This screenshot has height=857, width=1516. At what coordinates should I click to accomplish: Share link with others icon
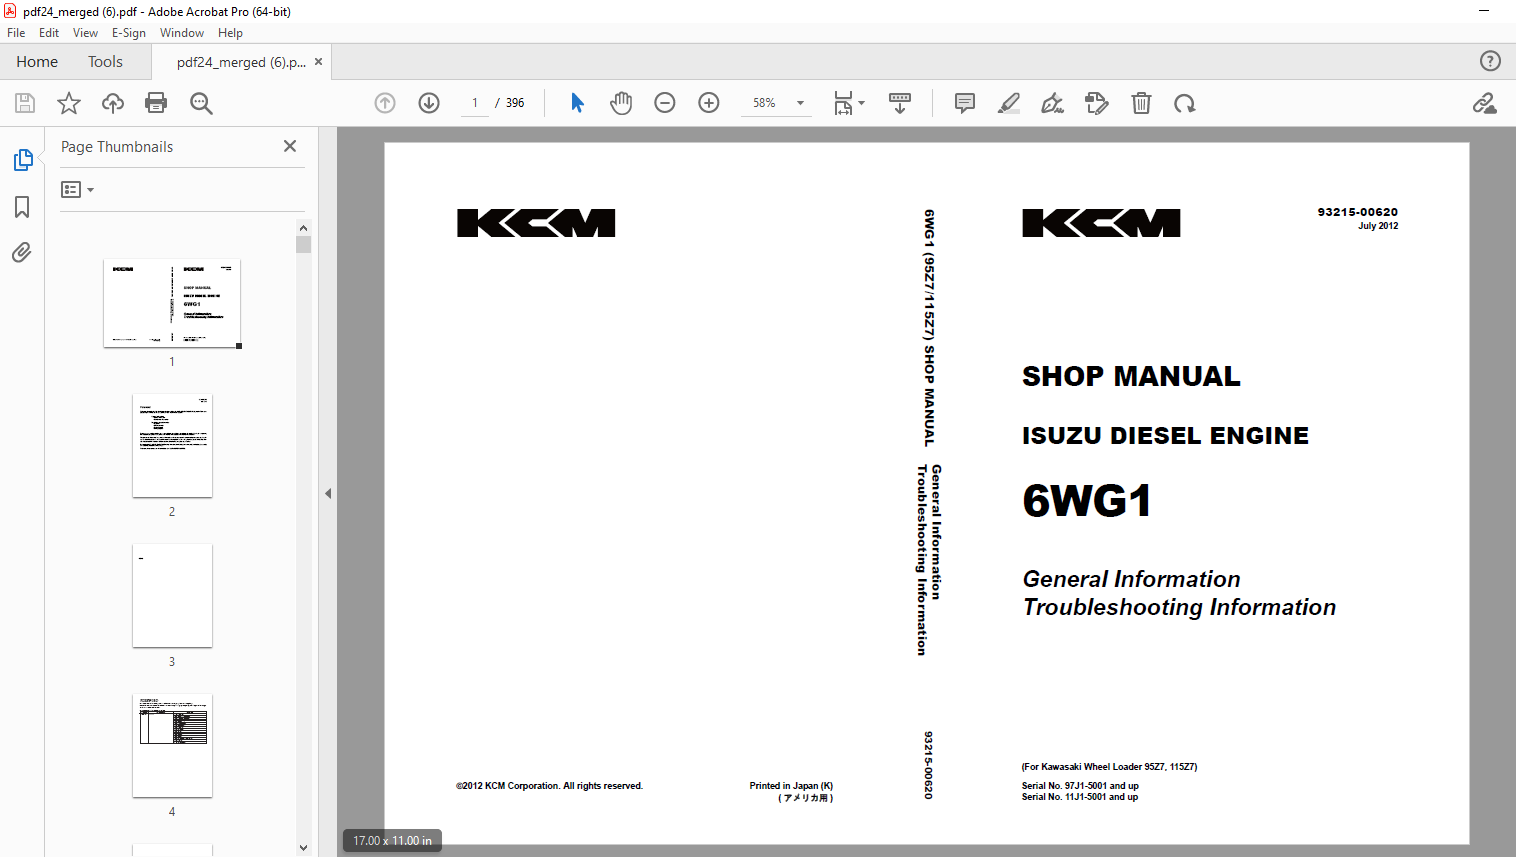click(x=1485, y=103)
